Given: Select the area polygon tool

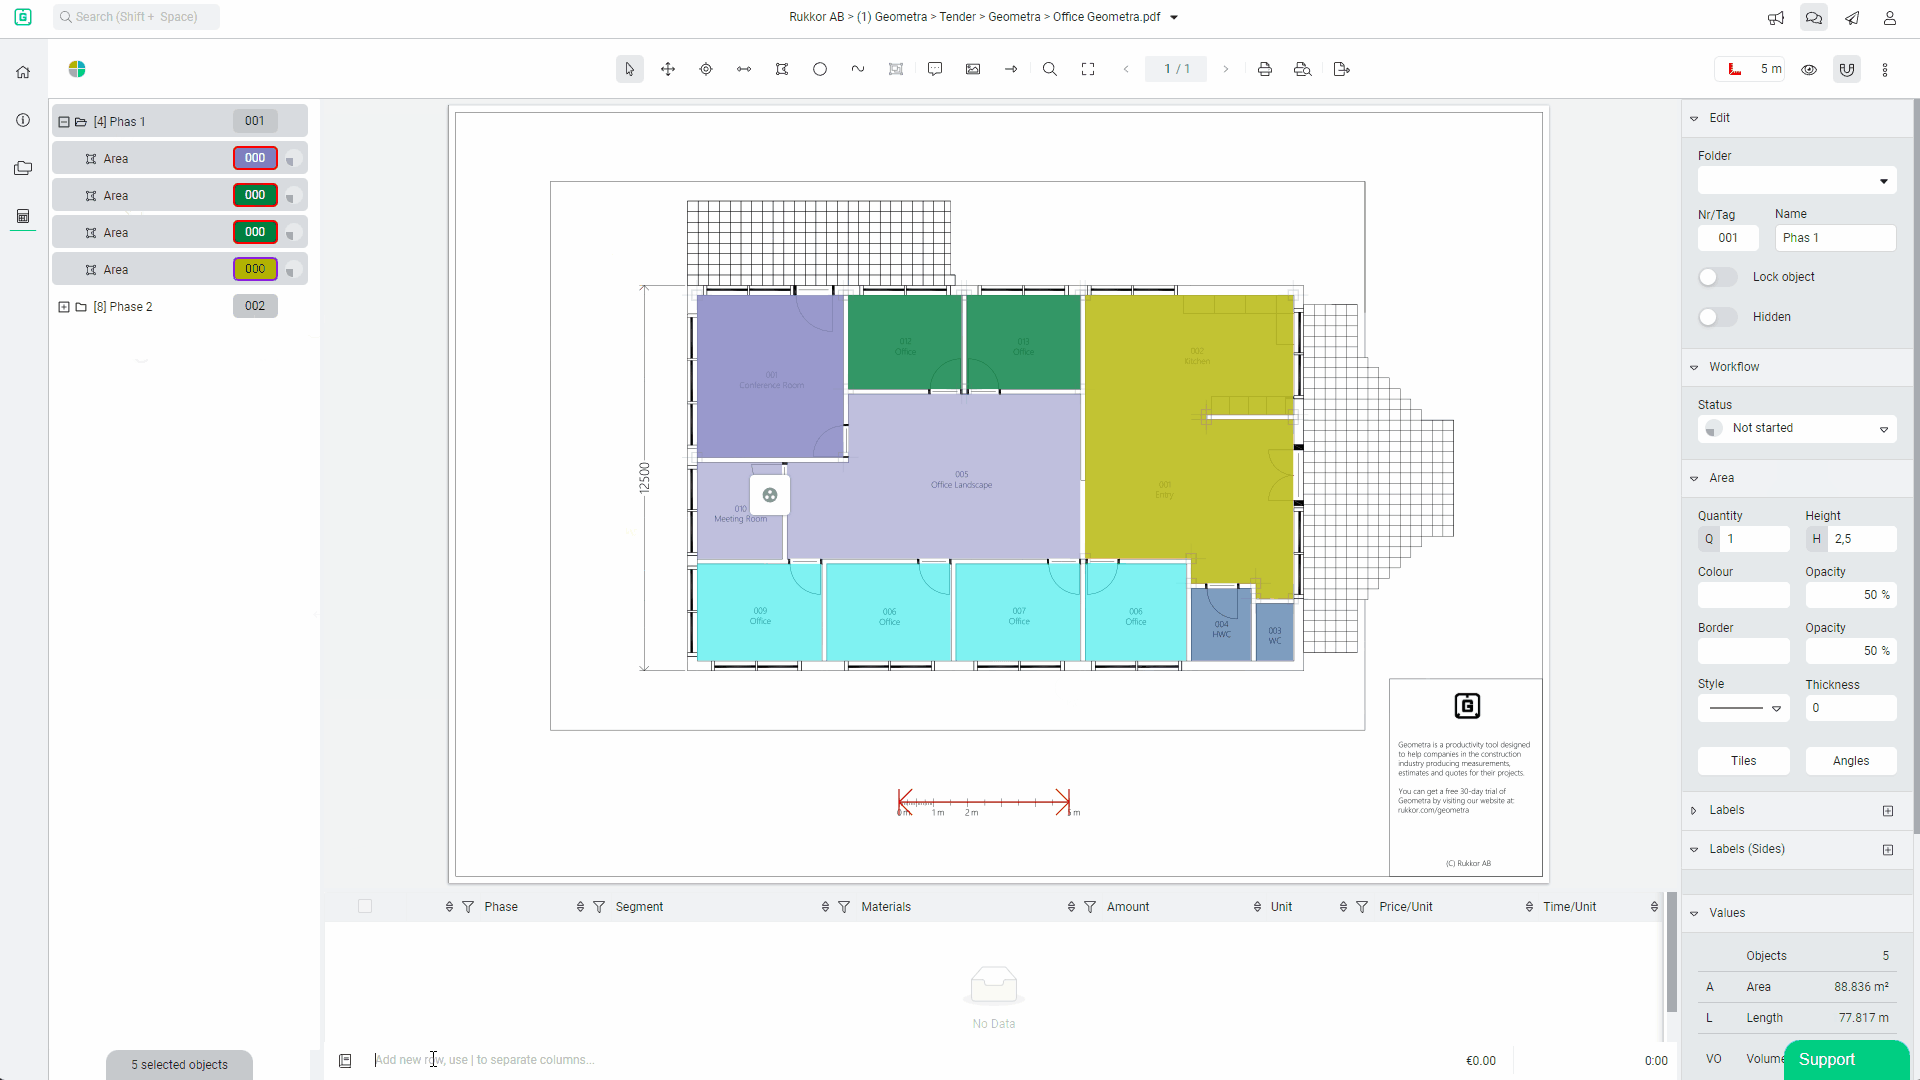Looking at the screenshot, I should tap(782, 69).
